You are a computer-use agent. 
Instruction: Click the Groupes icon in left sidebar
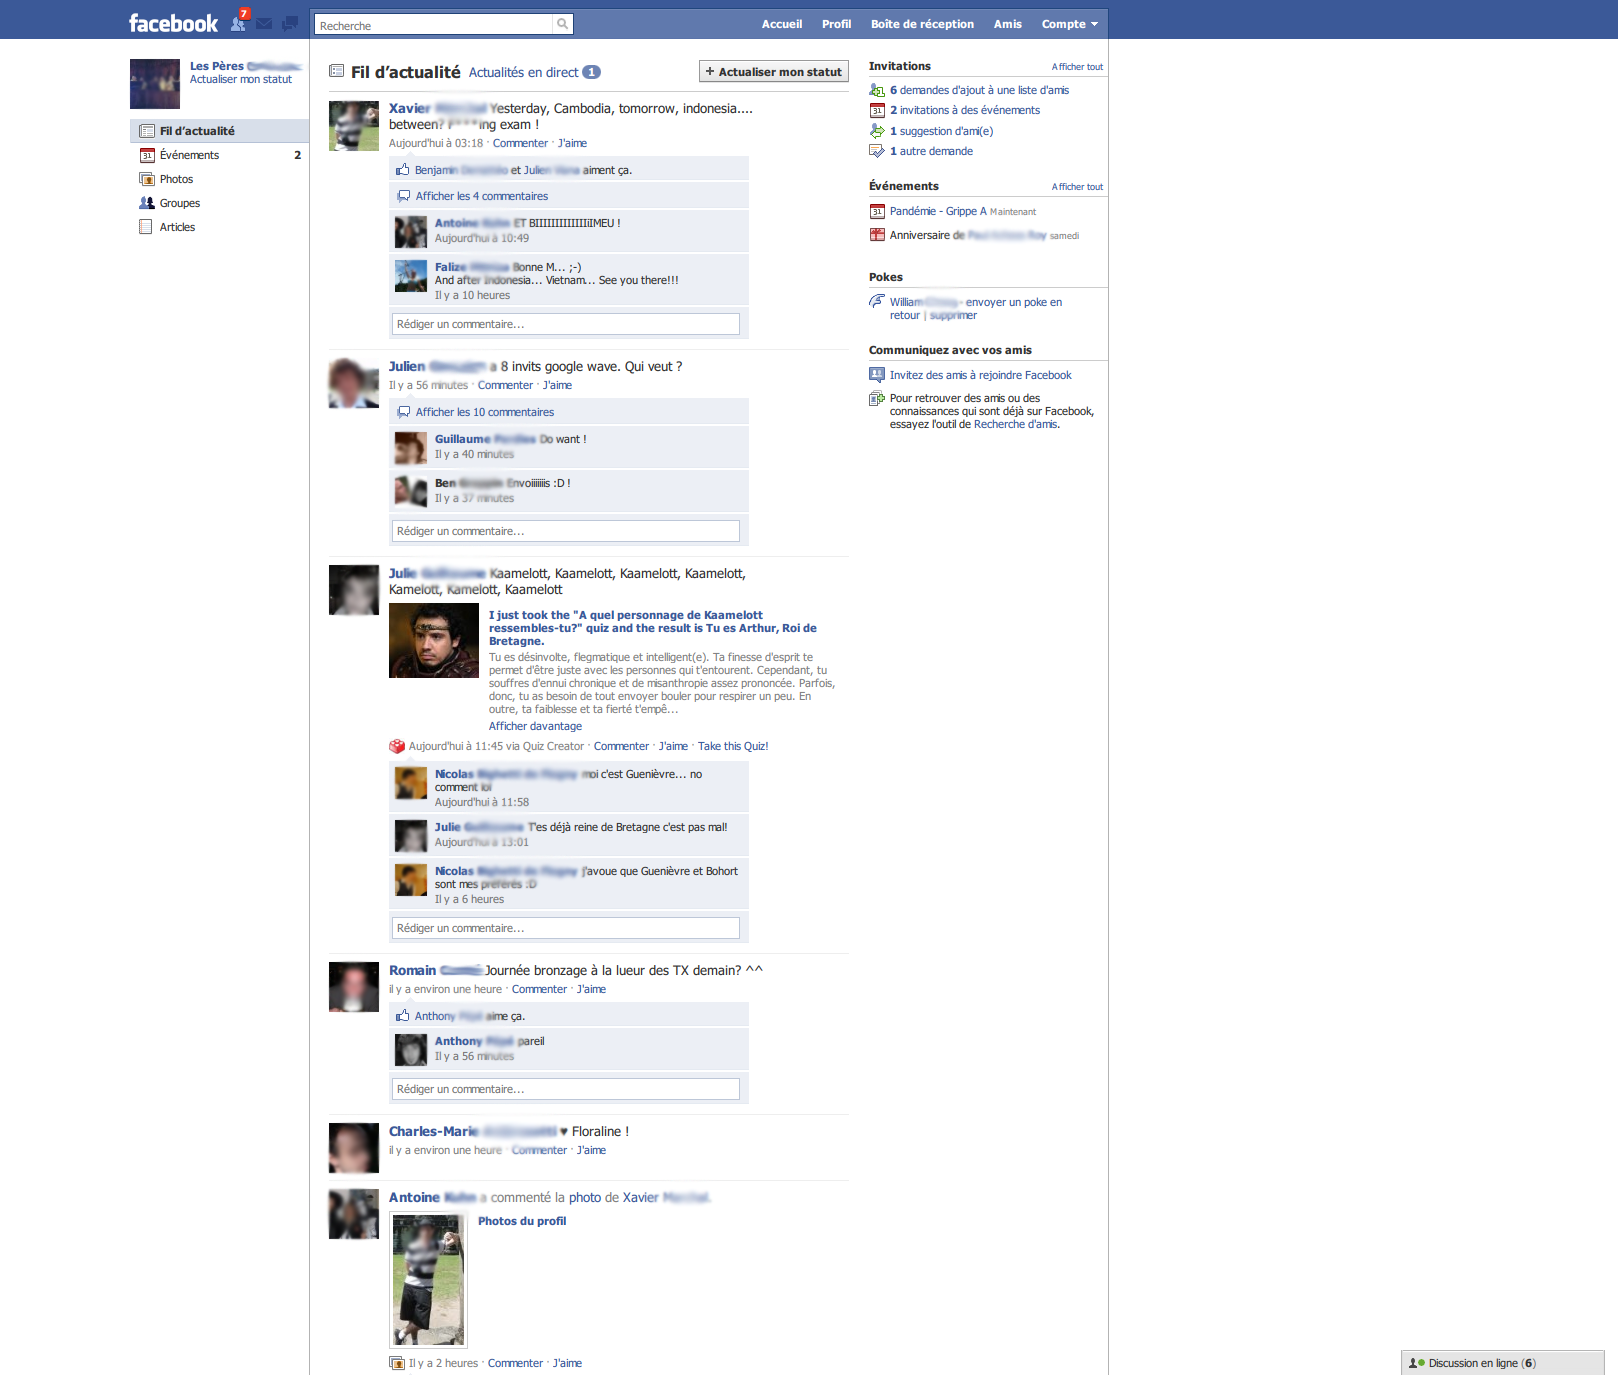147,203
